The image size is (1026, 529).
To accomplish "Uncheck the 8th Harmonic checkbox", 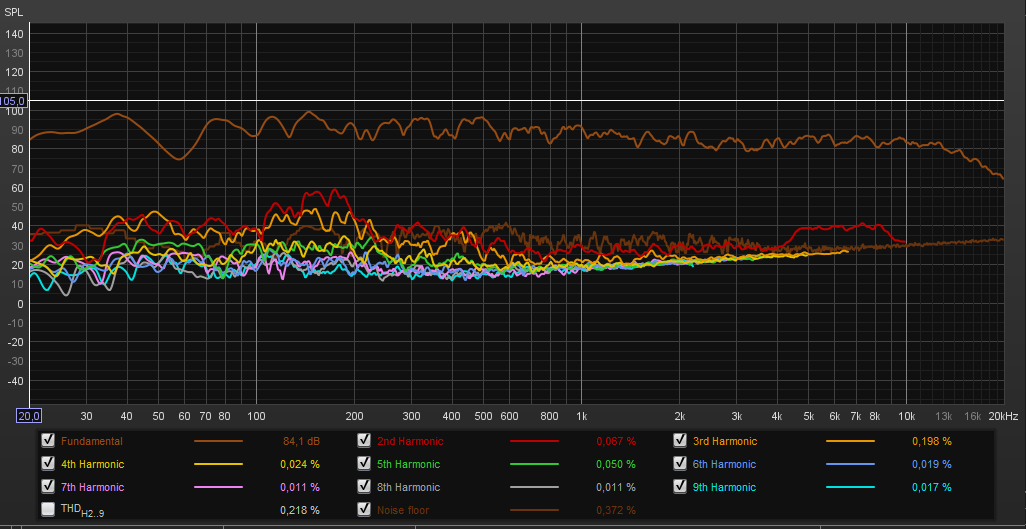I will (364, 487).
